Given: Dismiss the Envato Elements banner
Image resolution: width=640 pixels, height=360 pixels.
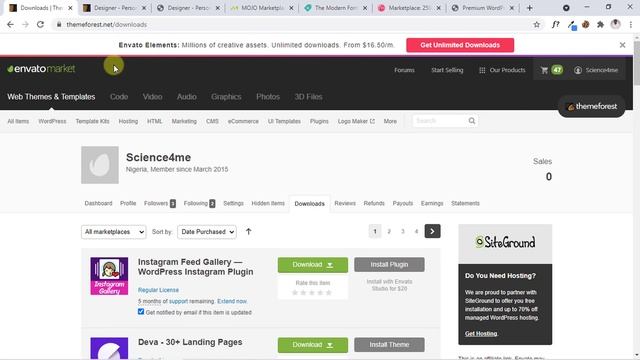Looking at the screenshot, I should point(622,45).
